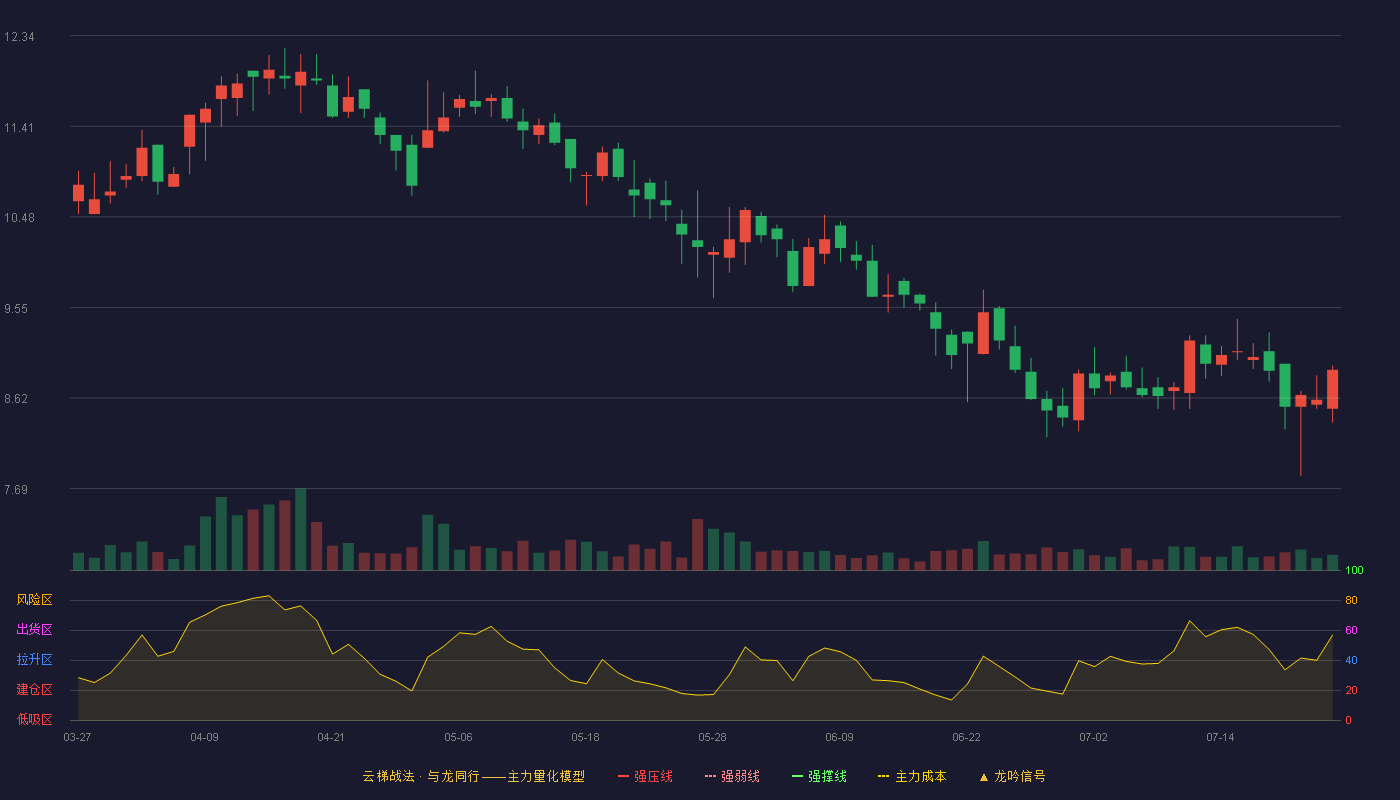The height and width of the screenshot is (800, 1400).
Task: Click the chart title 云梯战法 · 与龙同行
Action: [x=421, y=776]
